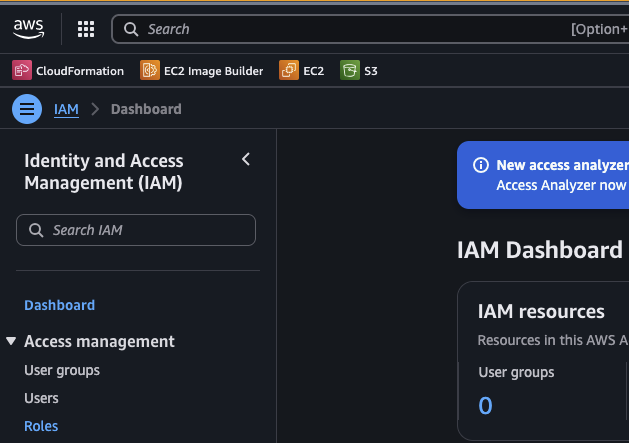Collapse the IAM sidebar with chevron arrow
Viewport: 629px width, 443px height.
click(x=246, y=159)
